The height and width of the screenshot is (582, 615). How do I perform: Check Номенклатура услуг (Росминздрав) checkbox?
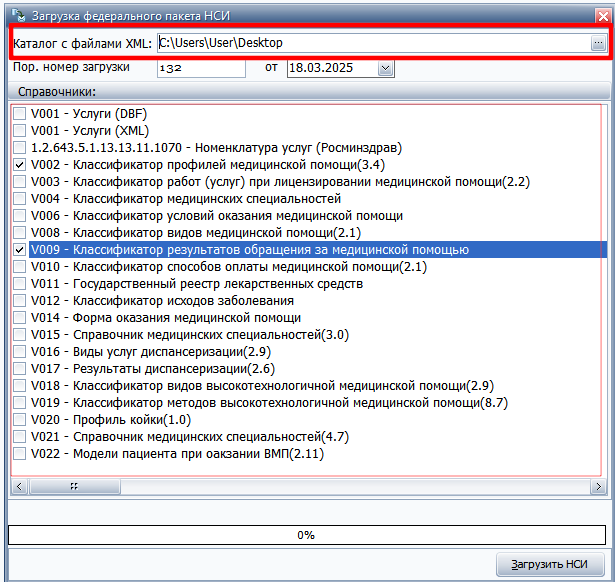coord(19,148)
